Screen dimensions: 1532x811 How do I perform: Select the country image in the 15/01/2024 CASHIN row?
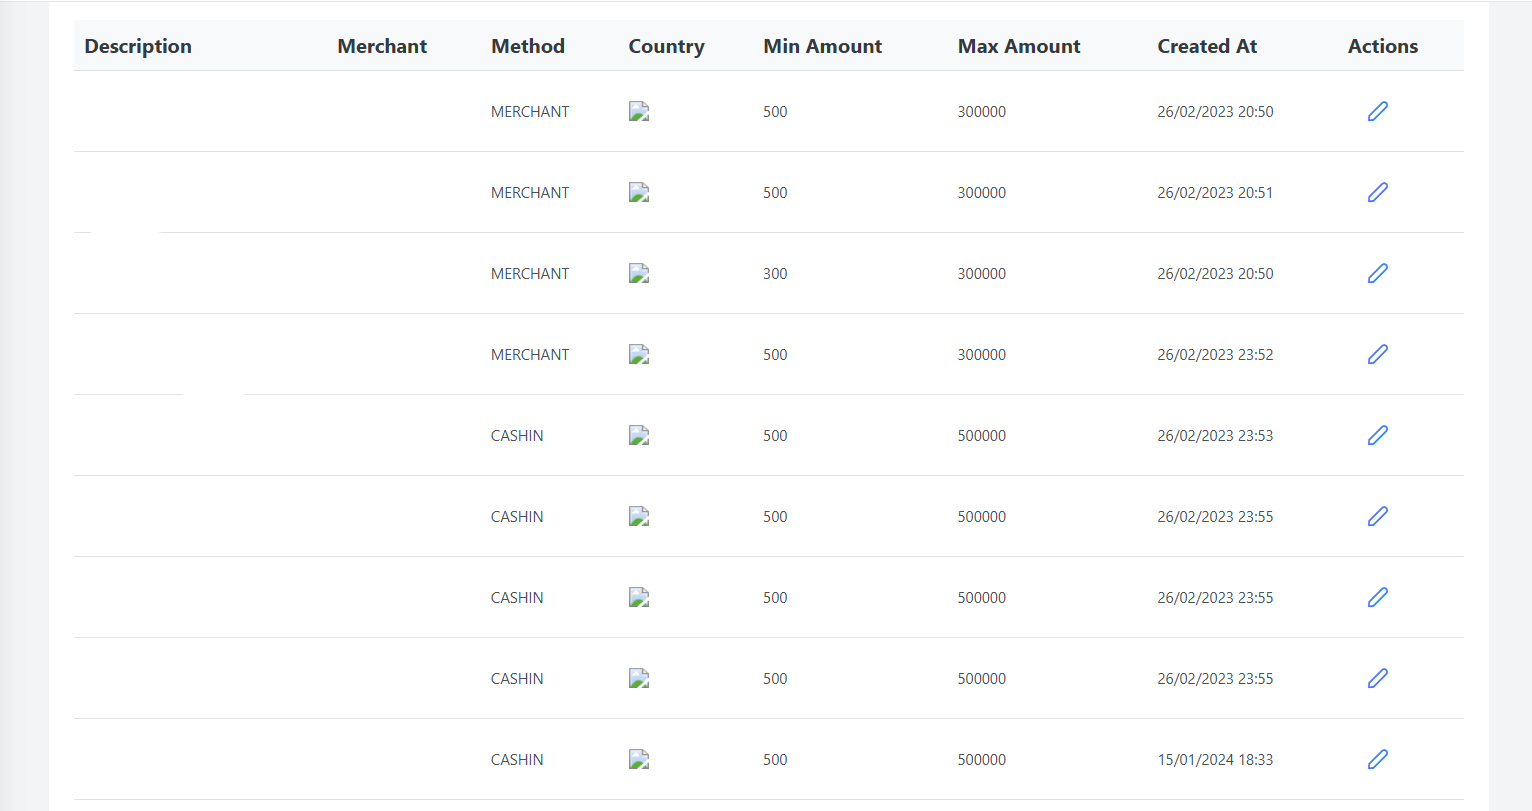[638, 759]
